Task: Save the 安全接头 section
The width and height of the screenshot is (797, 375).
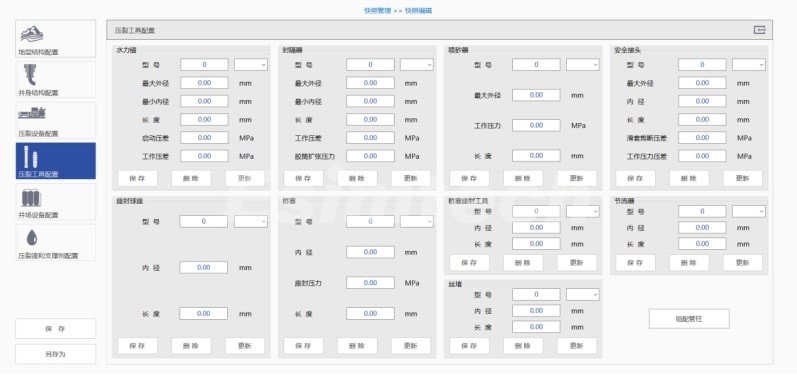Action: [636, 178]
